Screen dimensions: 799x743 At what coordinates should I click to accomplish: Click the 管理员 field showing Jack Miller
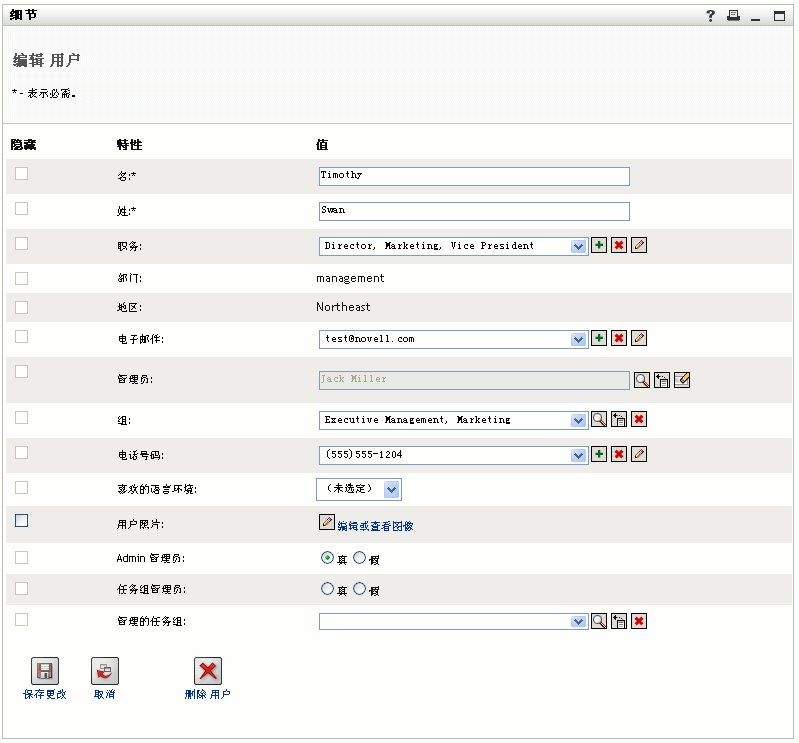point(474,380)
